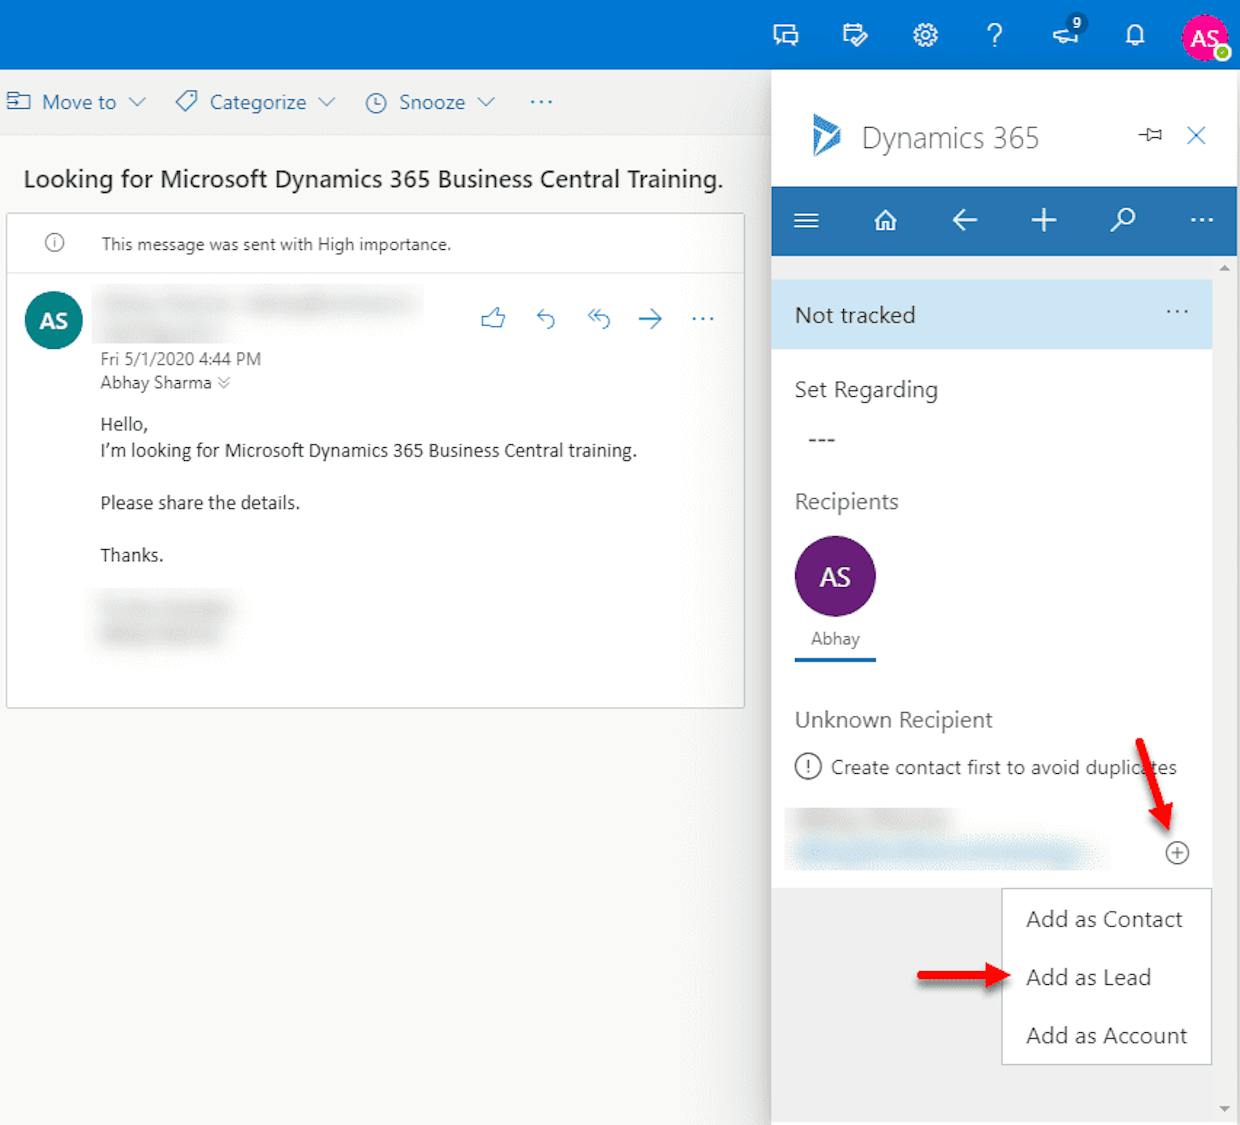
Task: Open the notifications bell
Action: 1135,36
